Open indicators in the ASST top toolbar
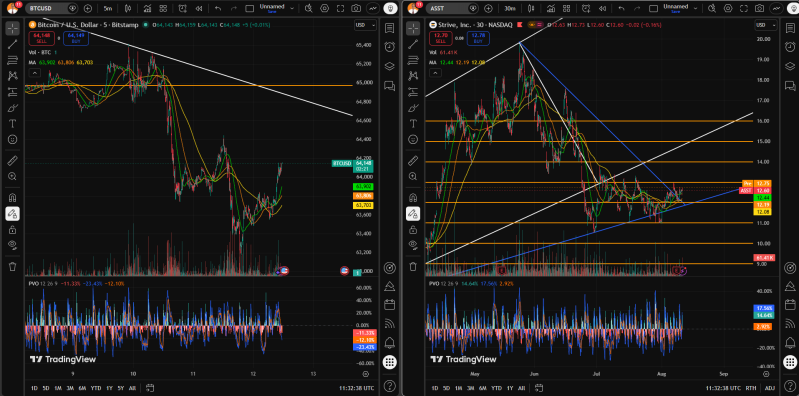 click(x=549, y=8)
